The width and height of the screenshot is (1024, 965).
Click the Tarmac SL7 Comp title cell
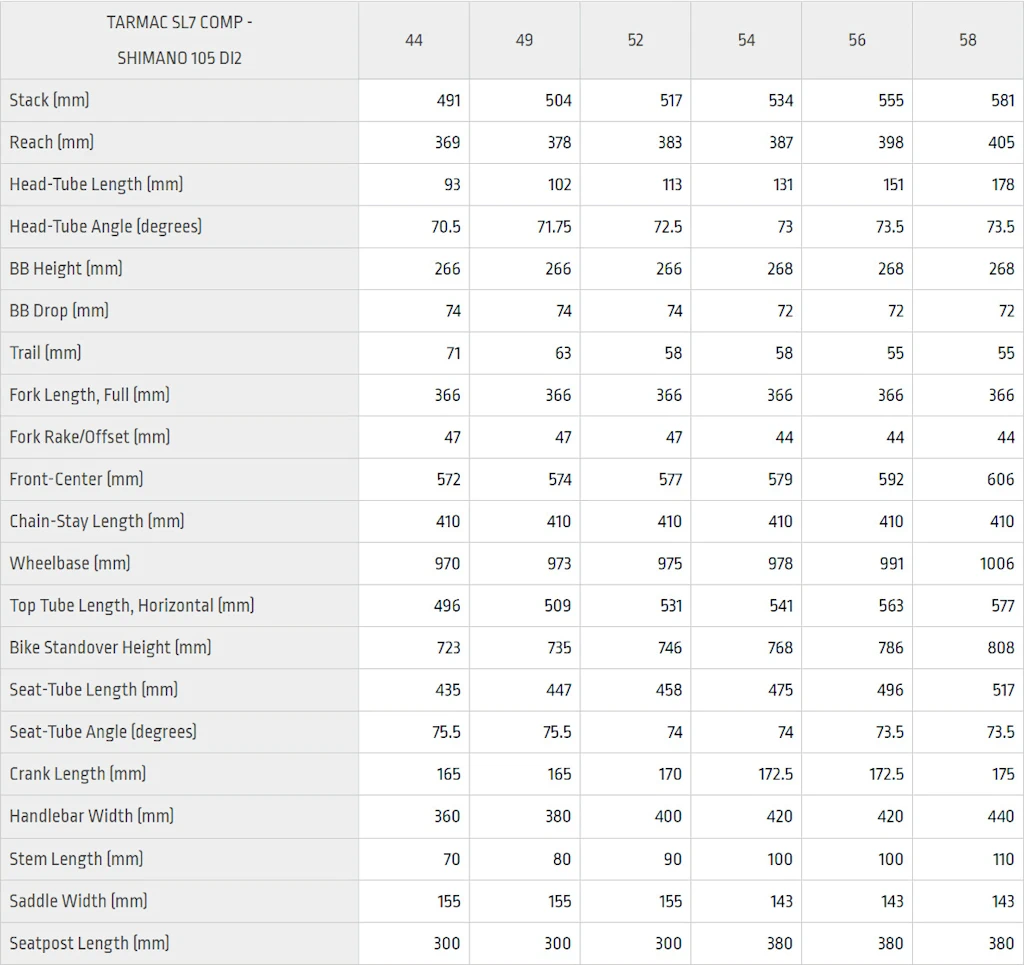point(180,40)
